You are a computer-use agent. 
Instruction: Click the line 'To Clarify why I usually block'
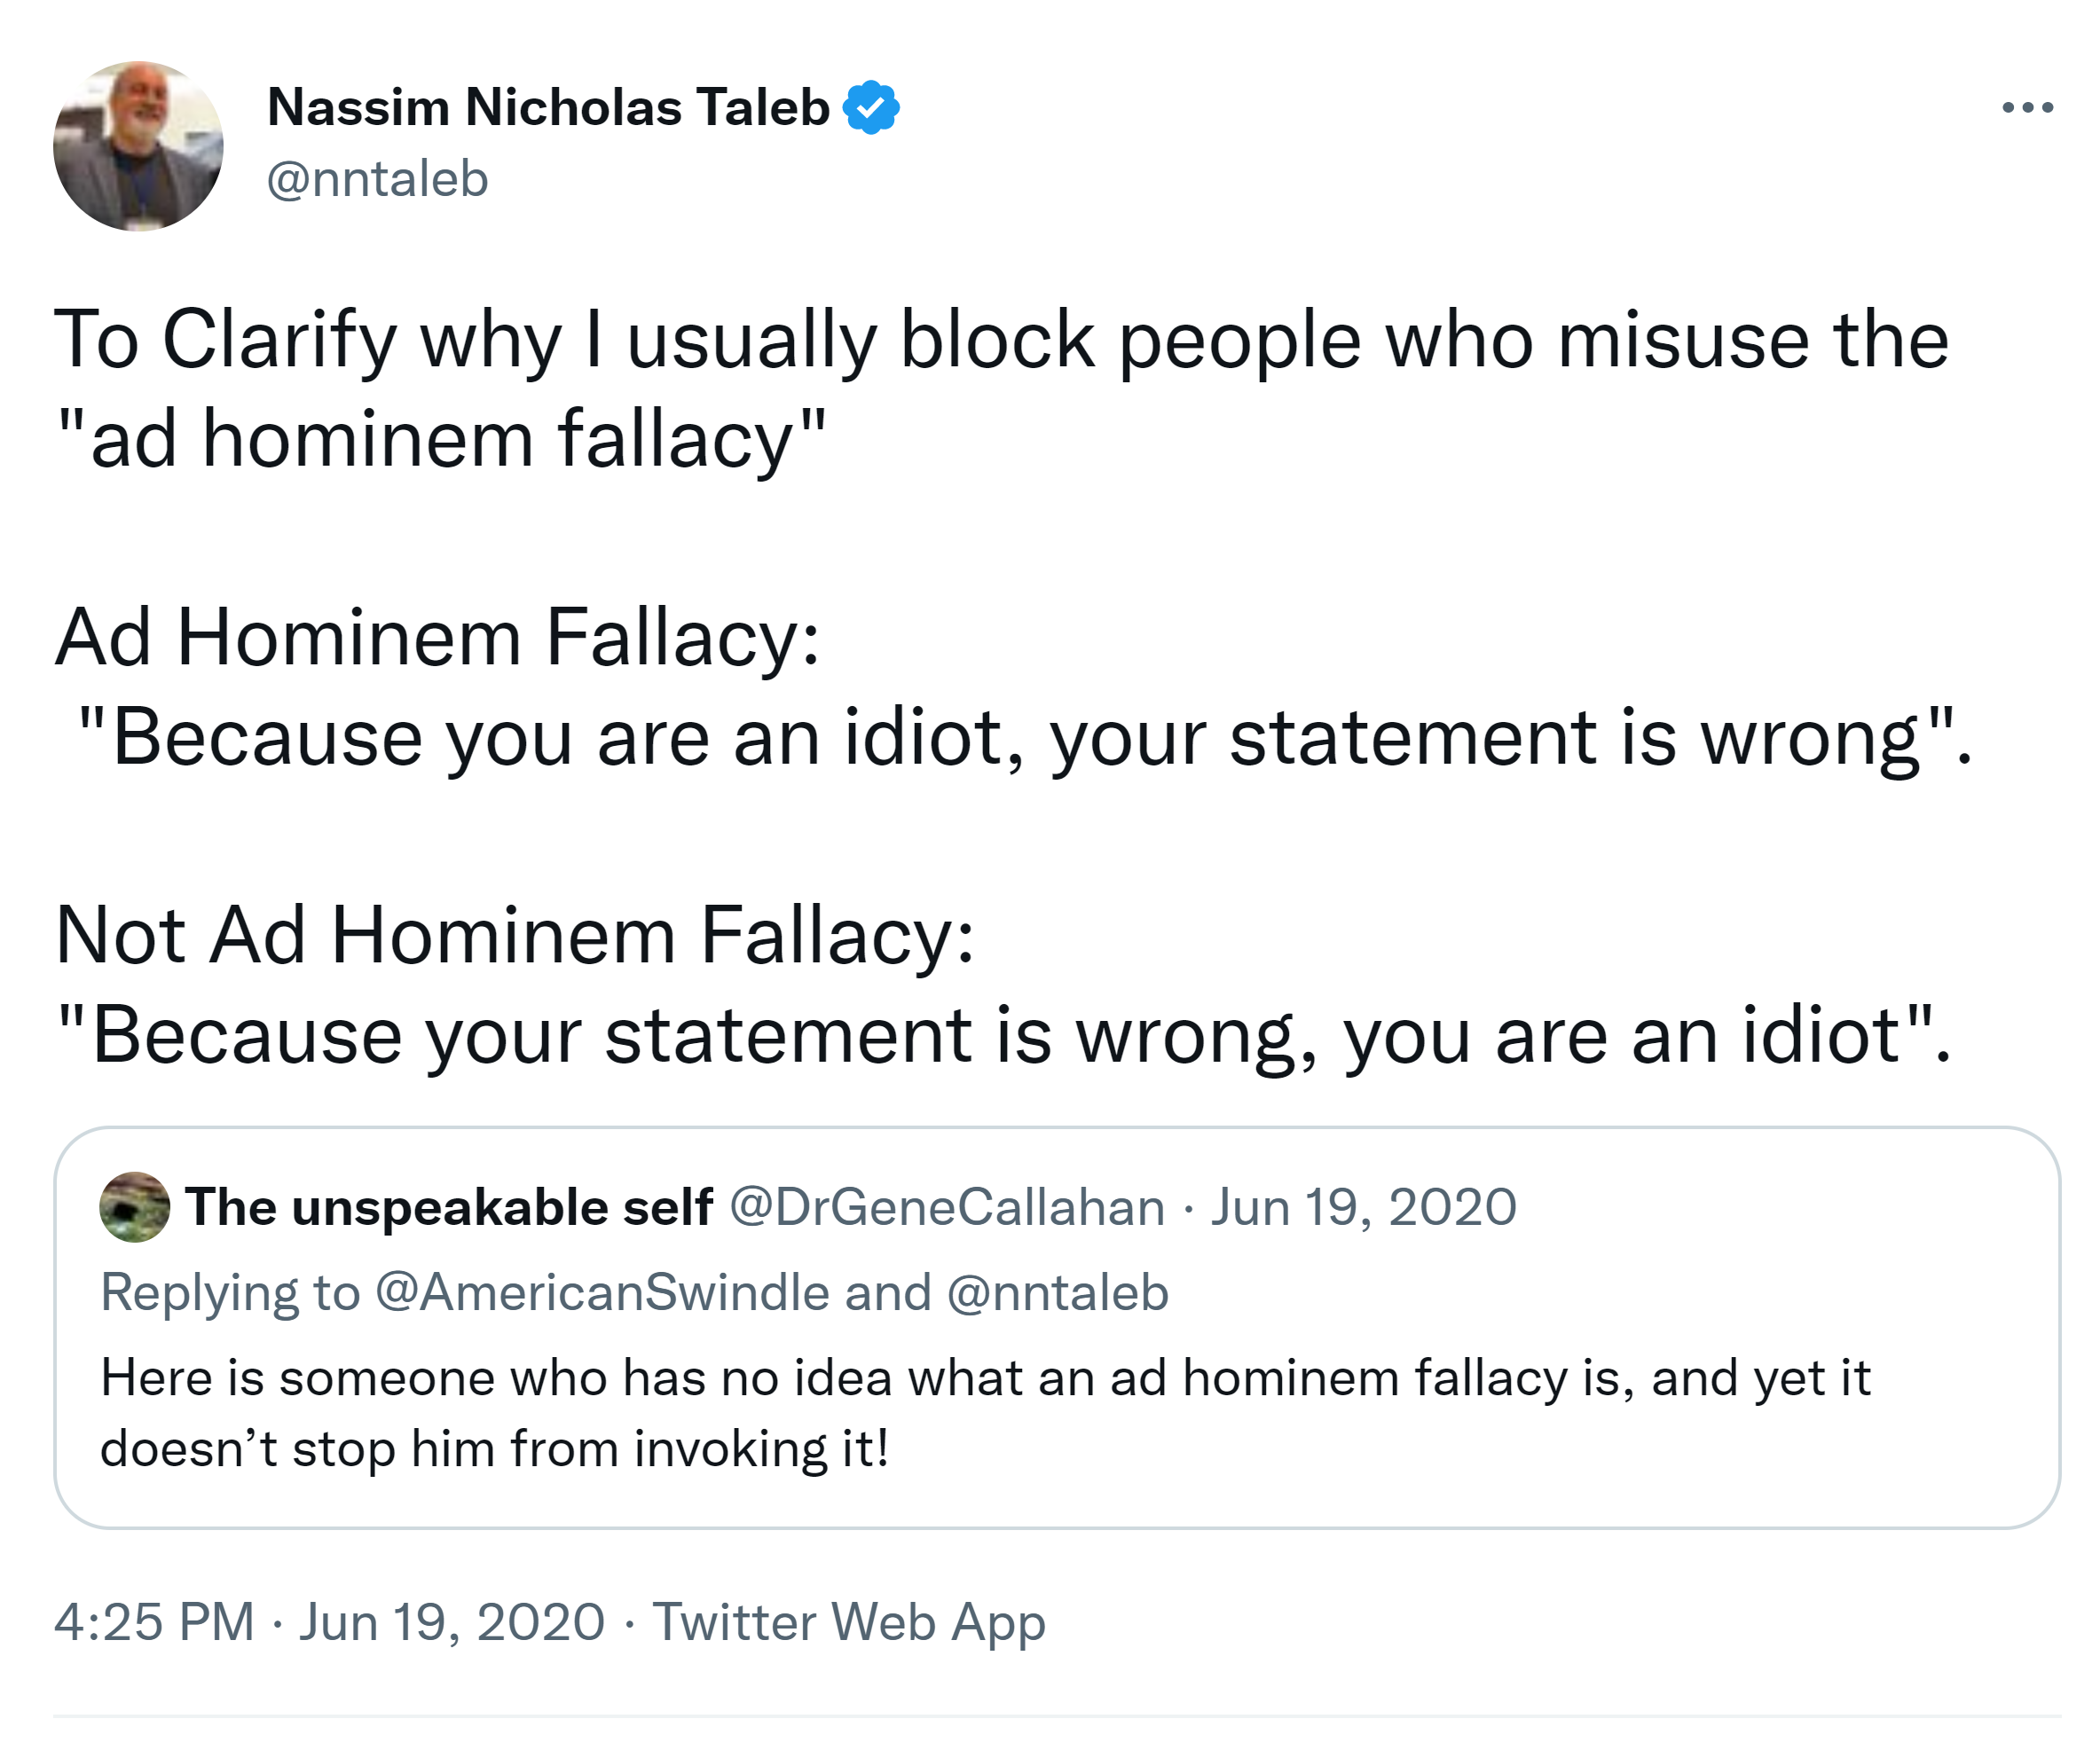1000,340
